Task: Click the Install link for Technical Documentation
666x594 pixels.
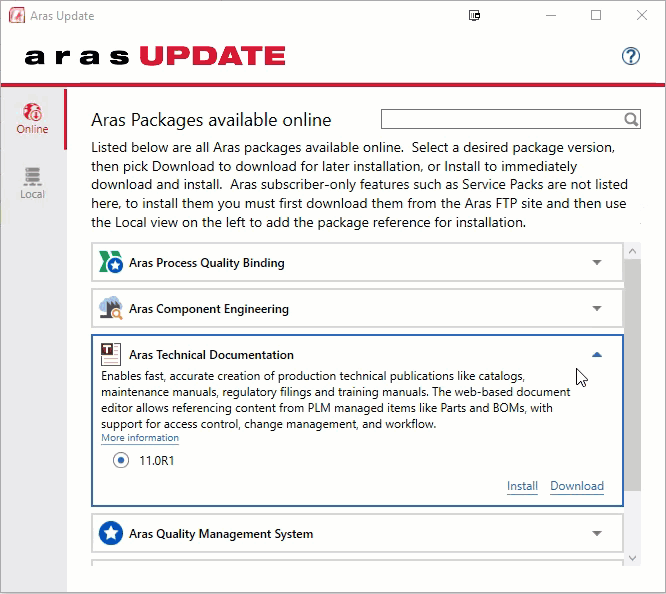Action: pyautogui.click(x=522, y=486)
